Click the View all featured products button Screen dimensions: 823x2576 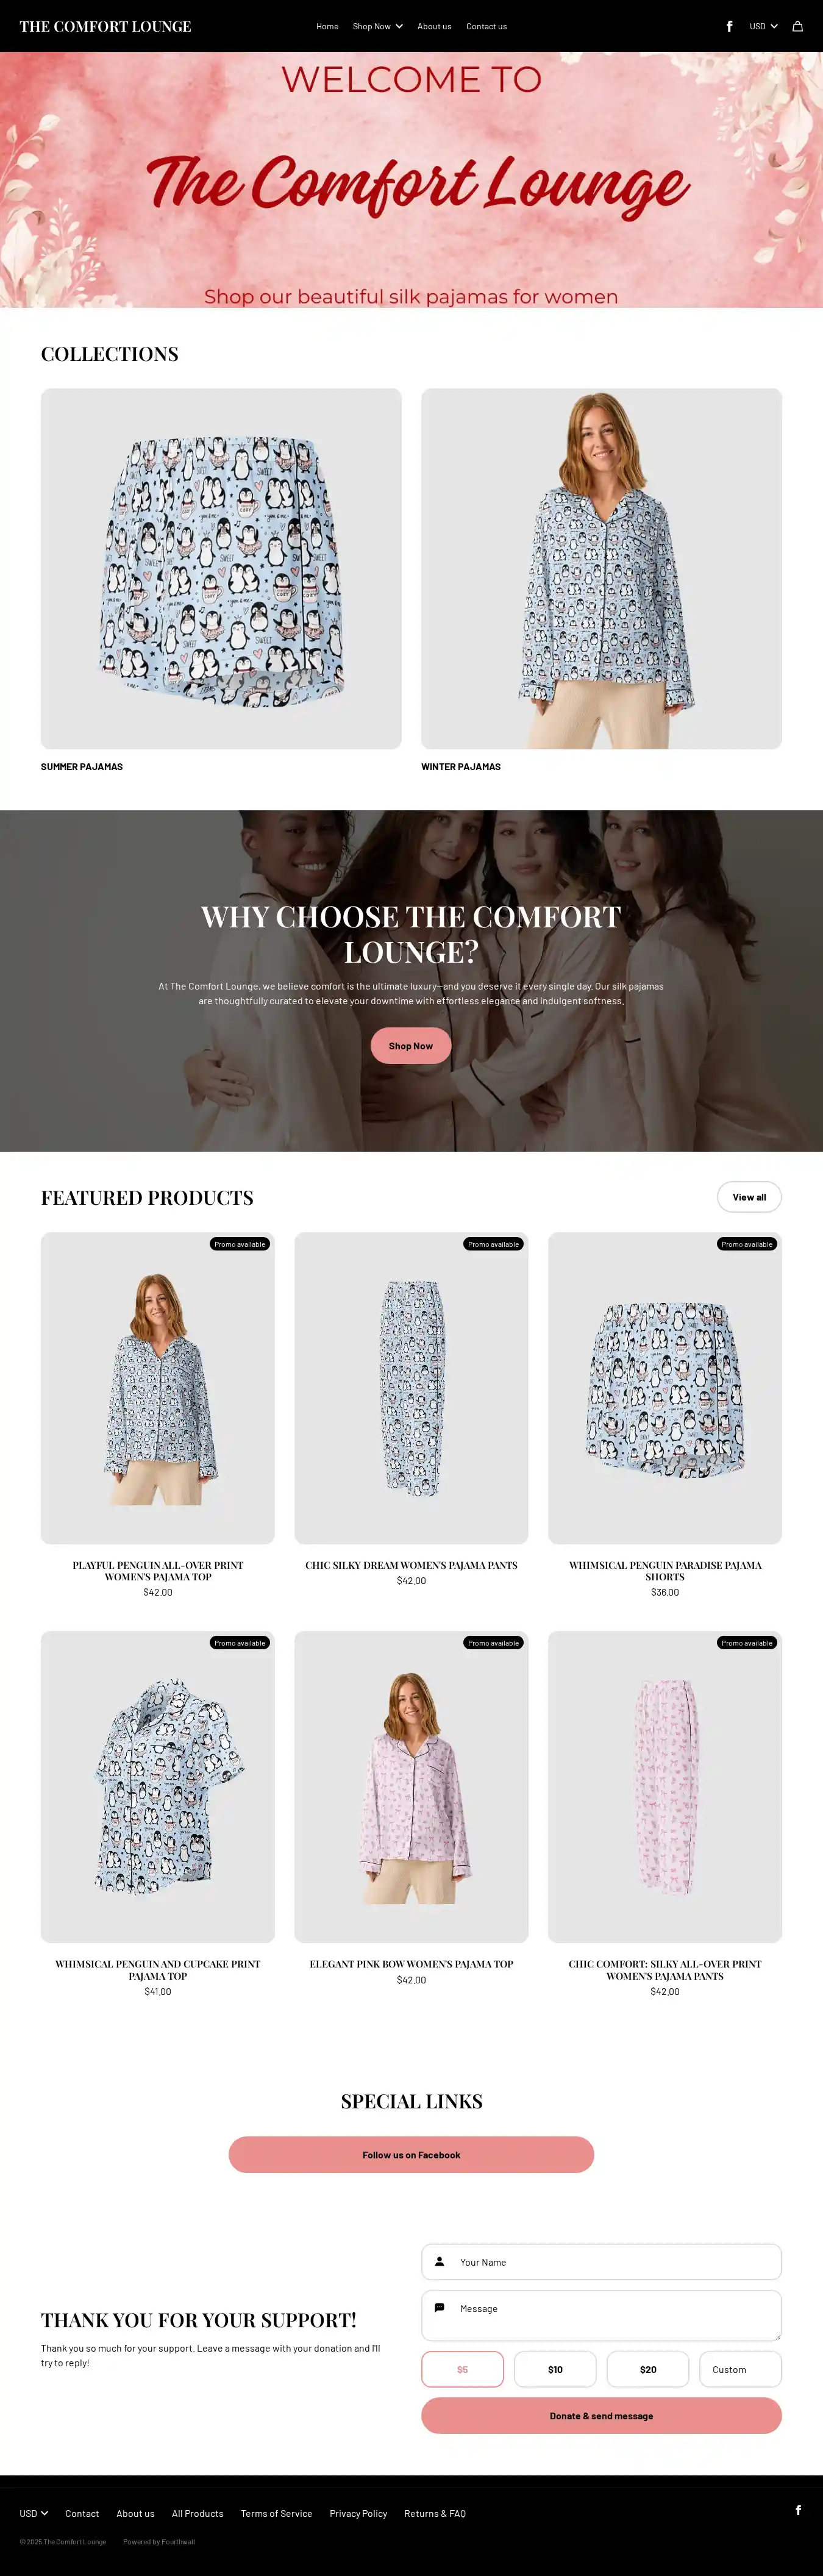pyautogui.click(x=749, y=1197)
